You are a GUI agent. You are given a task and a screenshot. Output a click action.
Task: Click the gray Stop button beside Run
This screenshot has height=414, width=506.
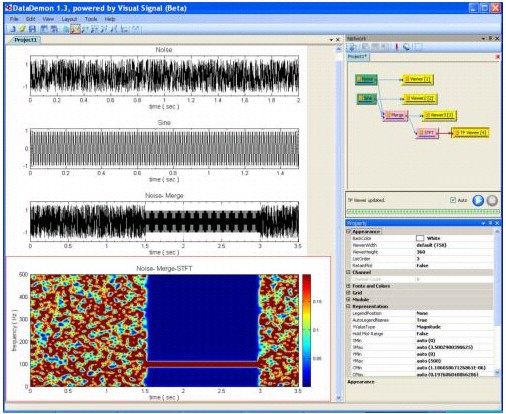pos(492,200)
